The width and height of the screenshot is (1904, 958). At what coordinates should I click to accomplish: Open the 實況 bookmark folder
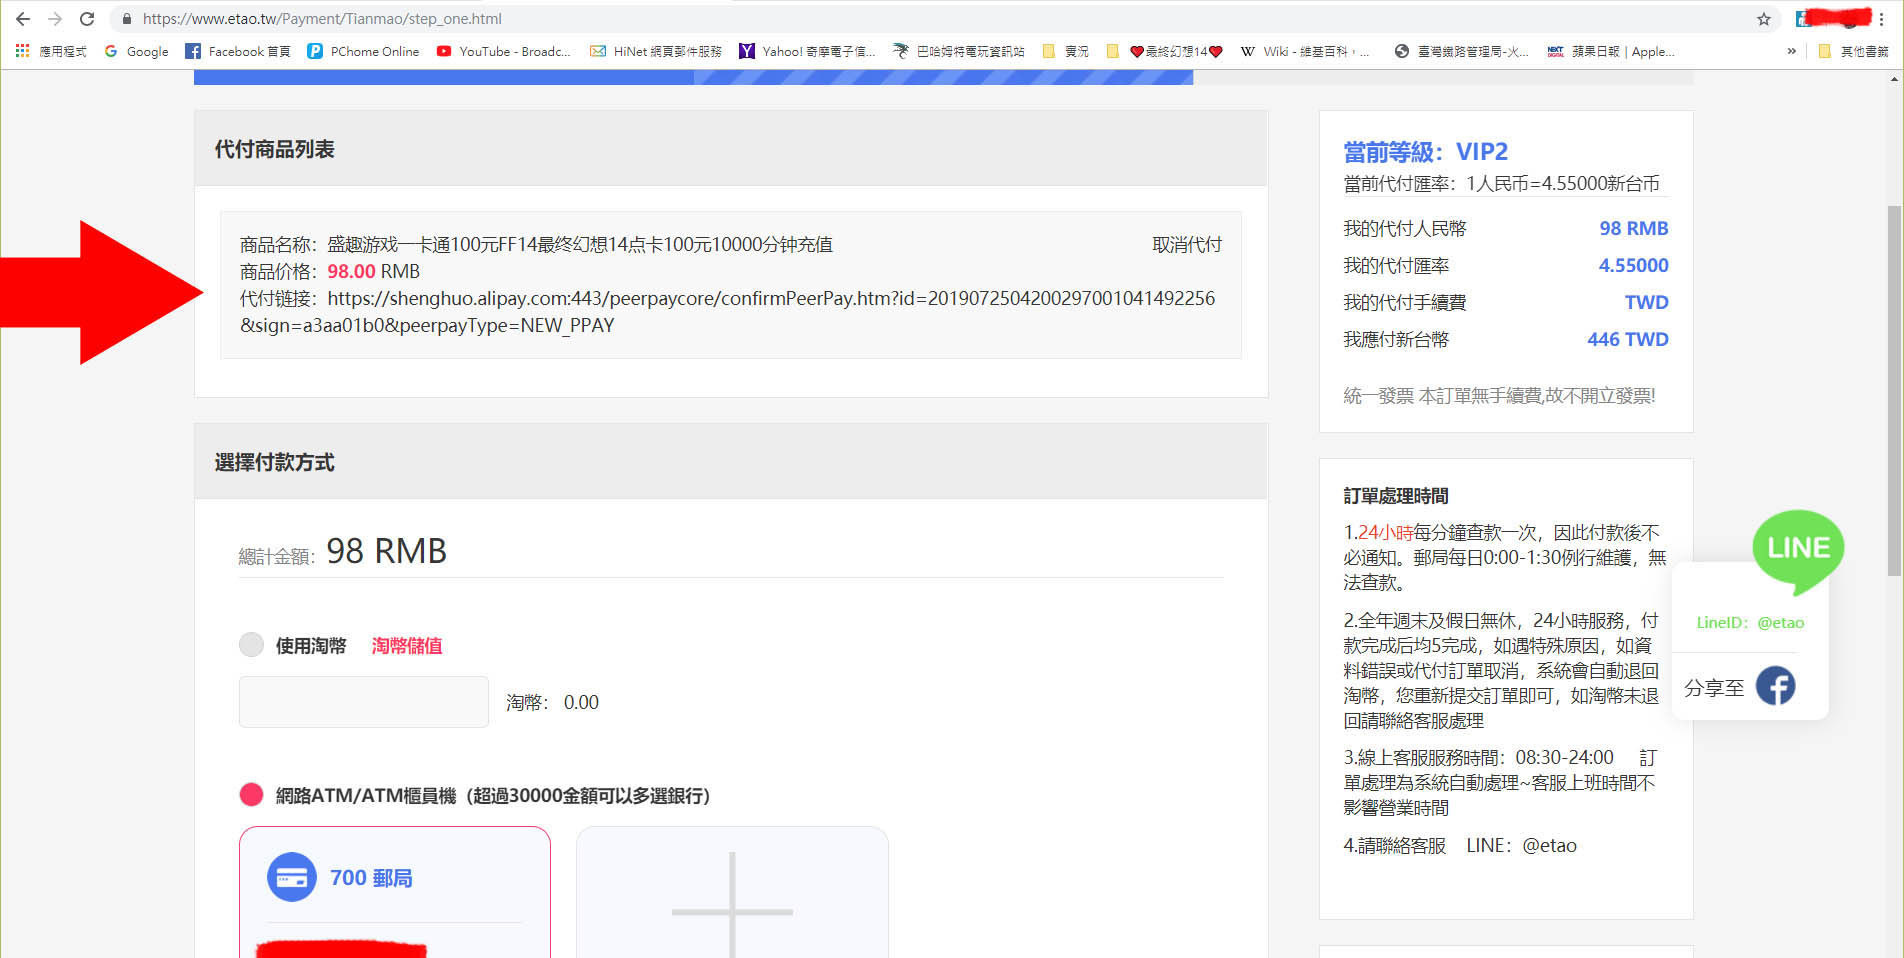pyautogui.click(x=1066, y=51)
